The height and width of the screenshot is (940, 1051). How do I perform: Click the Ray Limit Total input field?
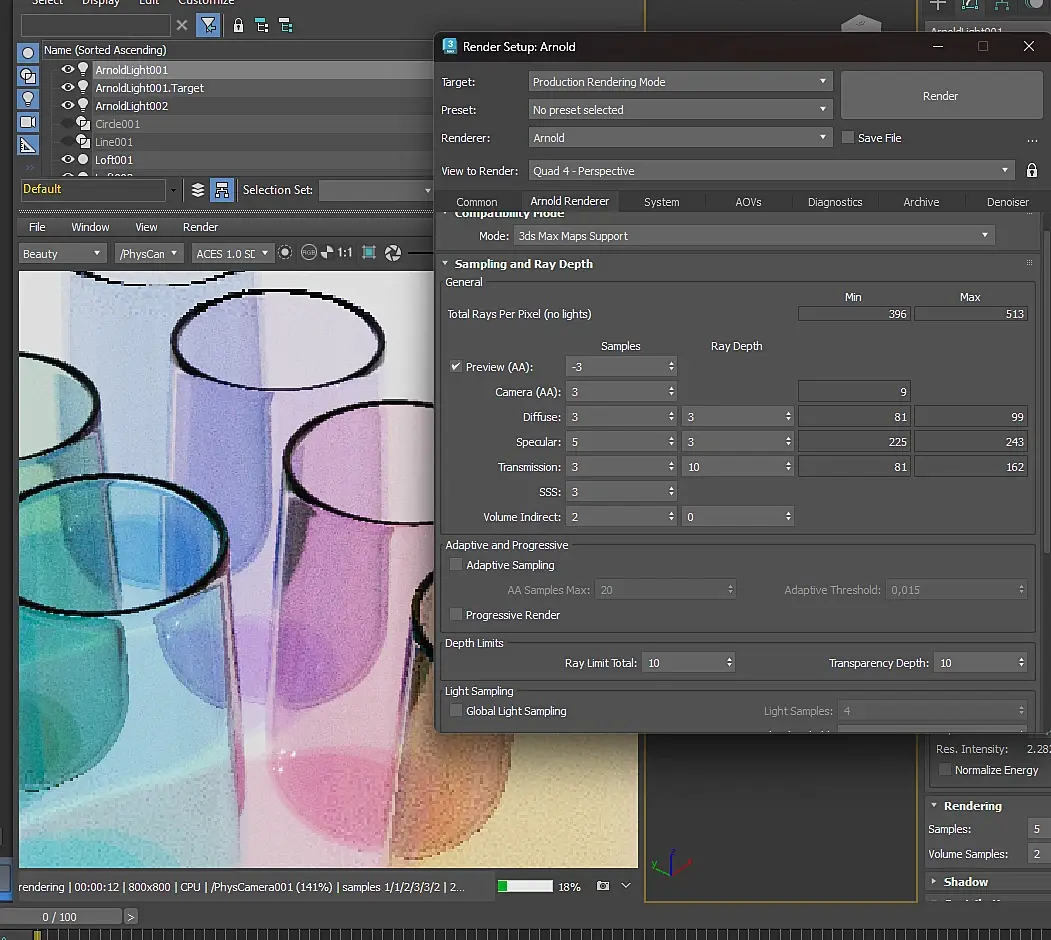click(682, 663)
